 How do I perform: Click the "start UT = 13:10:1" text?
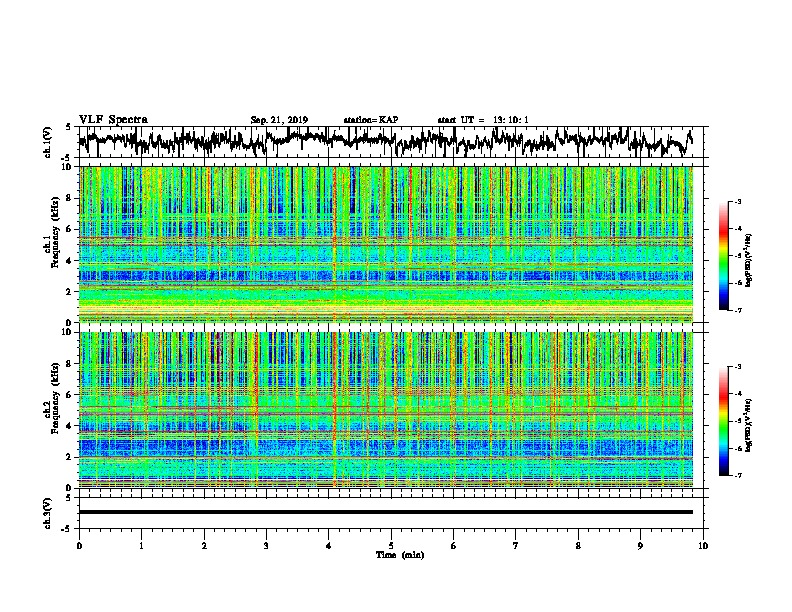pyautogui.click(x=483, y=120)
